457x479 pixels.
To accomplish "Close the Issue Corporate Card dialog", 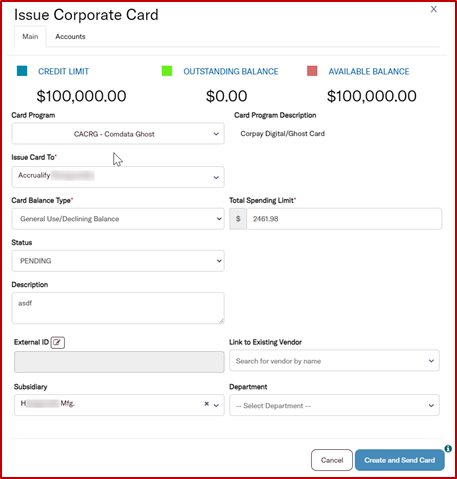I will [434, 9].
